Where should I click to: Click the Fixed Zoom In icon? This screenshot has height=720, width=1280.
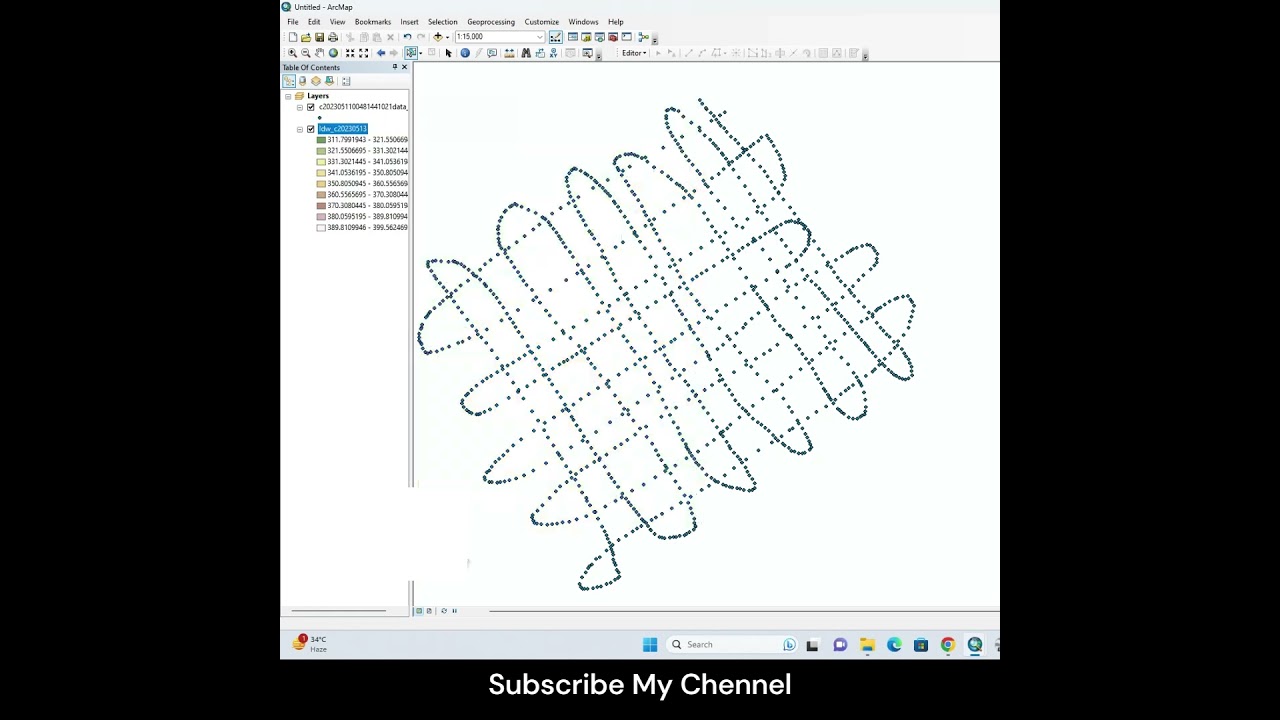coord(350,53)
